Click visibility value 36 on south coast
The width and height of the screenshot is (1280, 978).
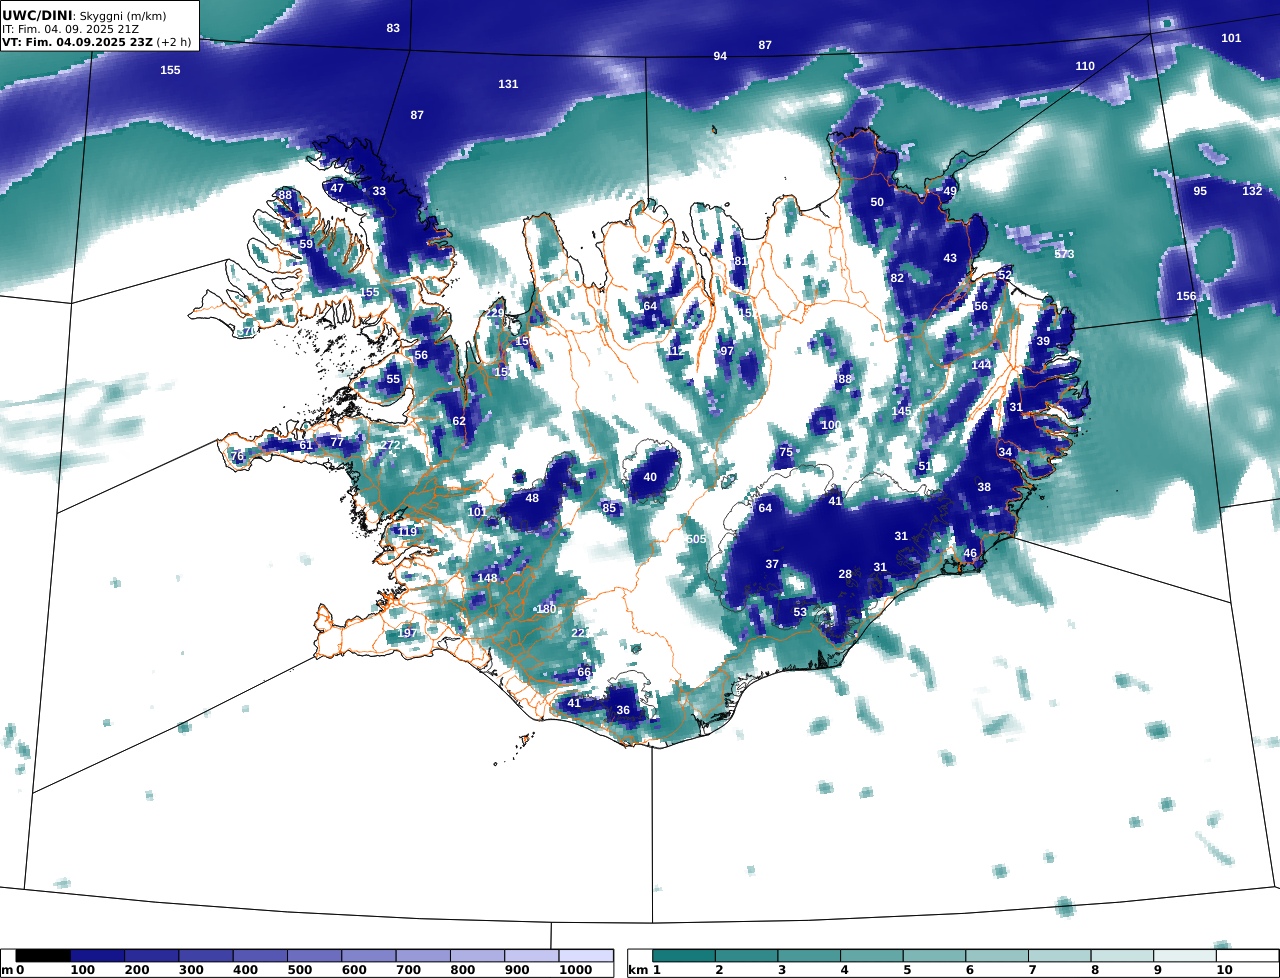click(623, 710)
